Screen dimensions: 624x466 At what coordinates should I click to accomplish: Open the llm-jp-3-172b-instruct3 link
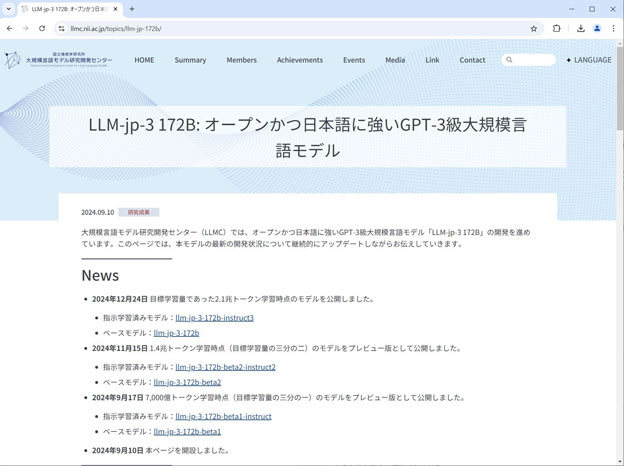(x=214, y=318)
